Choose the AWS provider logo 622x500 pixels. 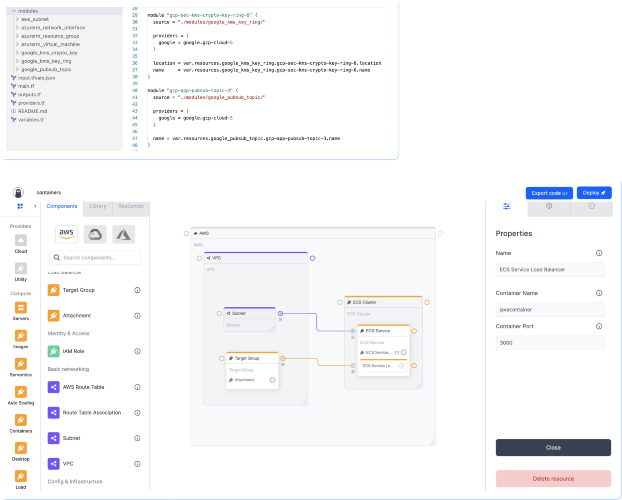pos(66,234)
